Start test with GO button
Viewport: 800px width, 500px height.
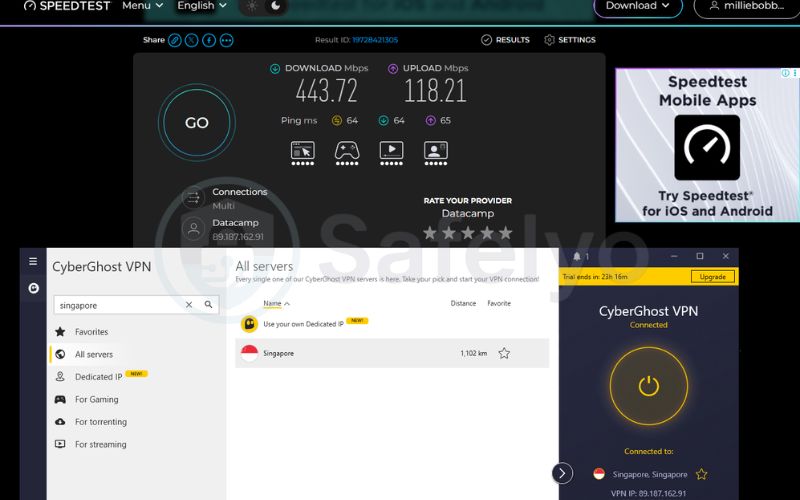click(197, 122)
